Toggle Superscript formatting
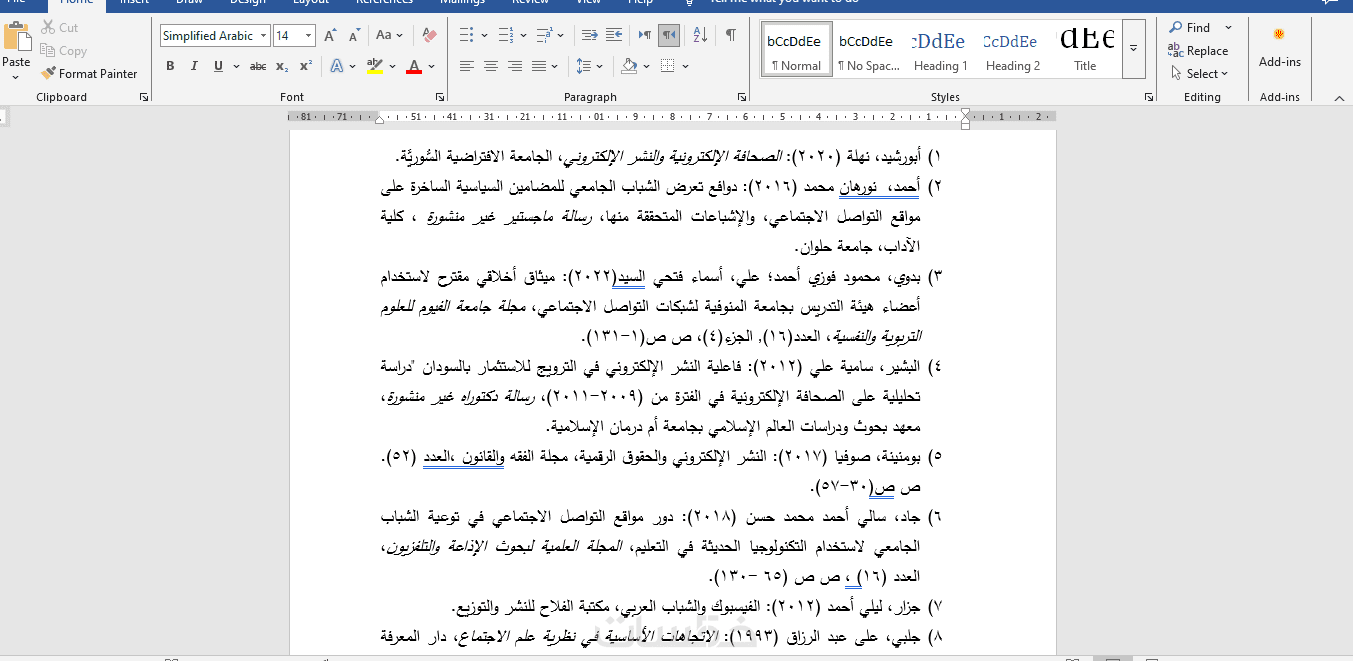Image resolution: width=1353 pixels, height=661 pixels. (x=306, y=67)
